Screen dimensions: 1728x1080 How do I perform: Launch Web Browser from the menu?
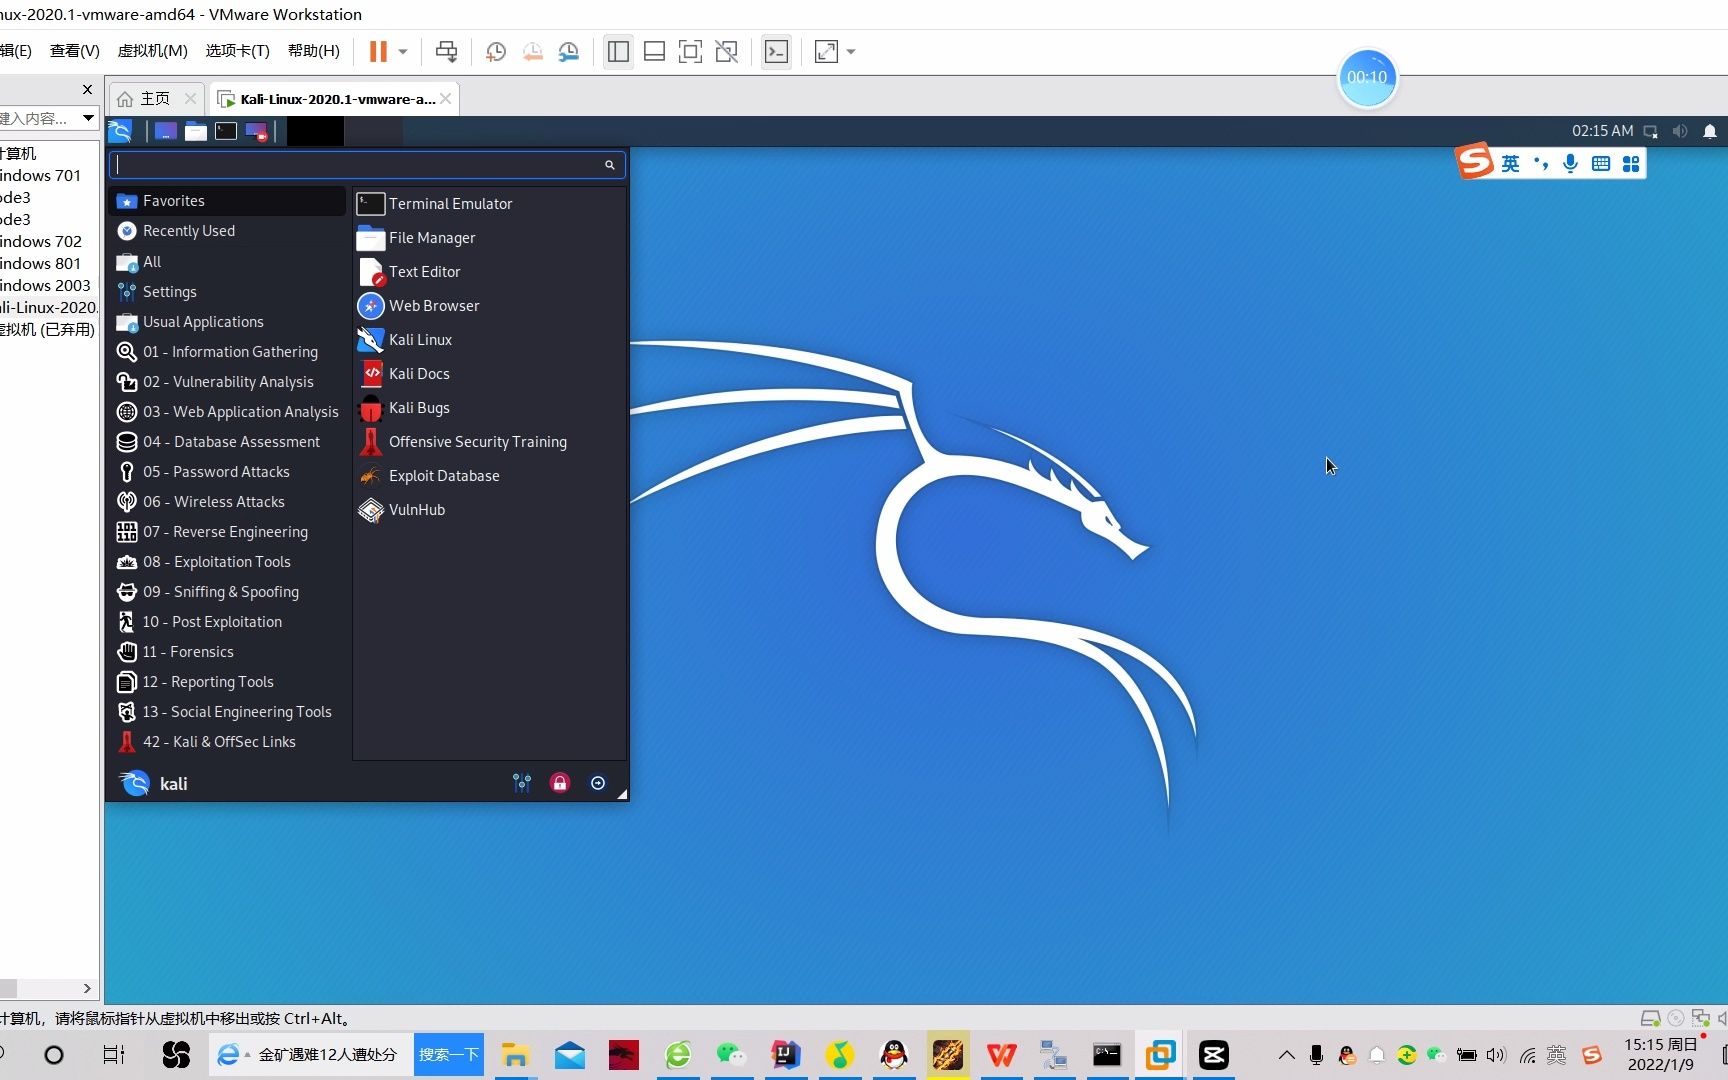(x=489, y=306)
